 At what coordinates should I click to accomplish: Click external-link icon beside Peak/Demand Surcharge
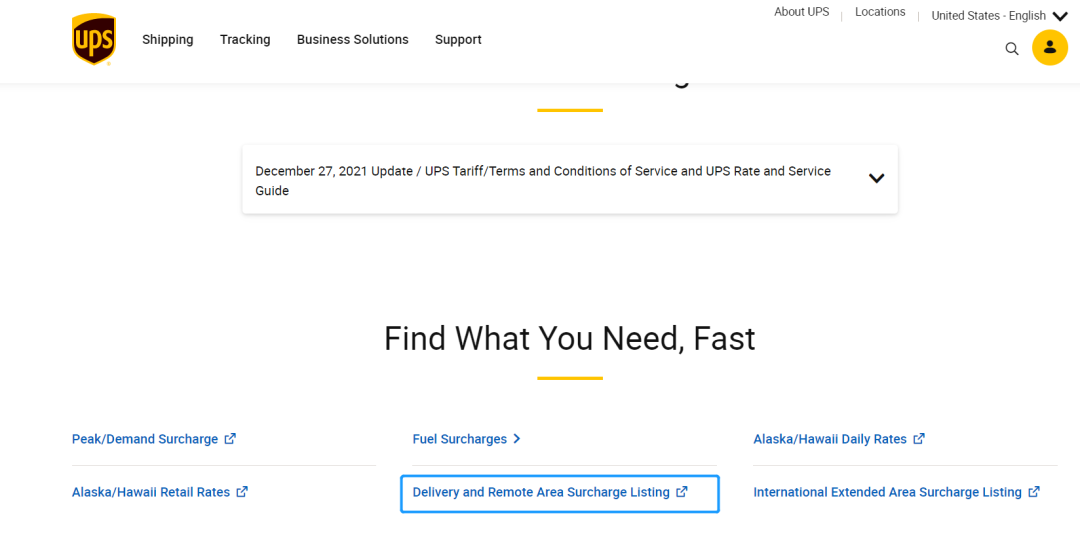point(230,439)
